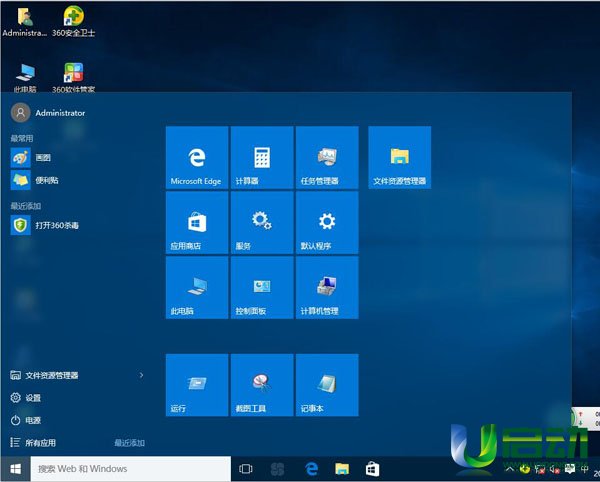Click the volume icon in tray
The image size is (600, 482).
[x=554, y=469]
